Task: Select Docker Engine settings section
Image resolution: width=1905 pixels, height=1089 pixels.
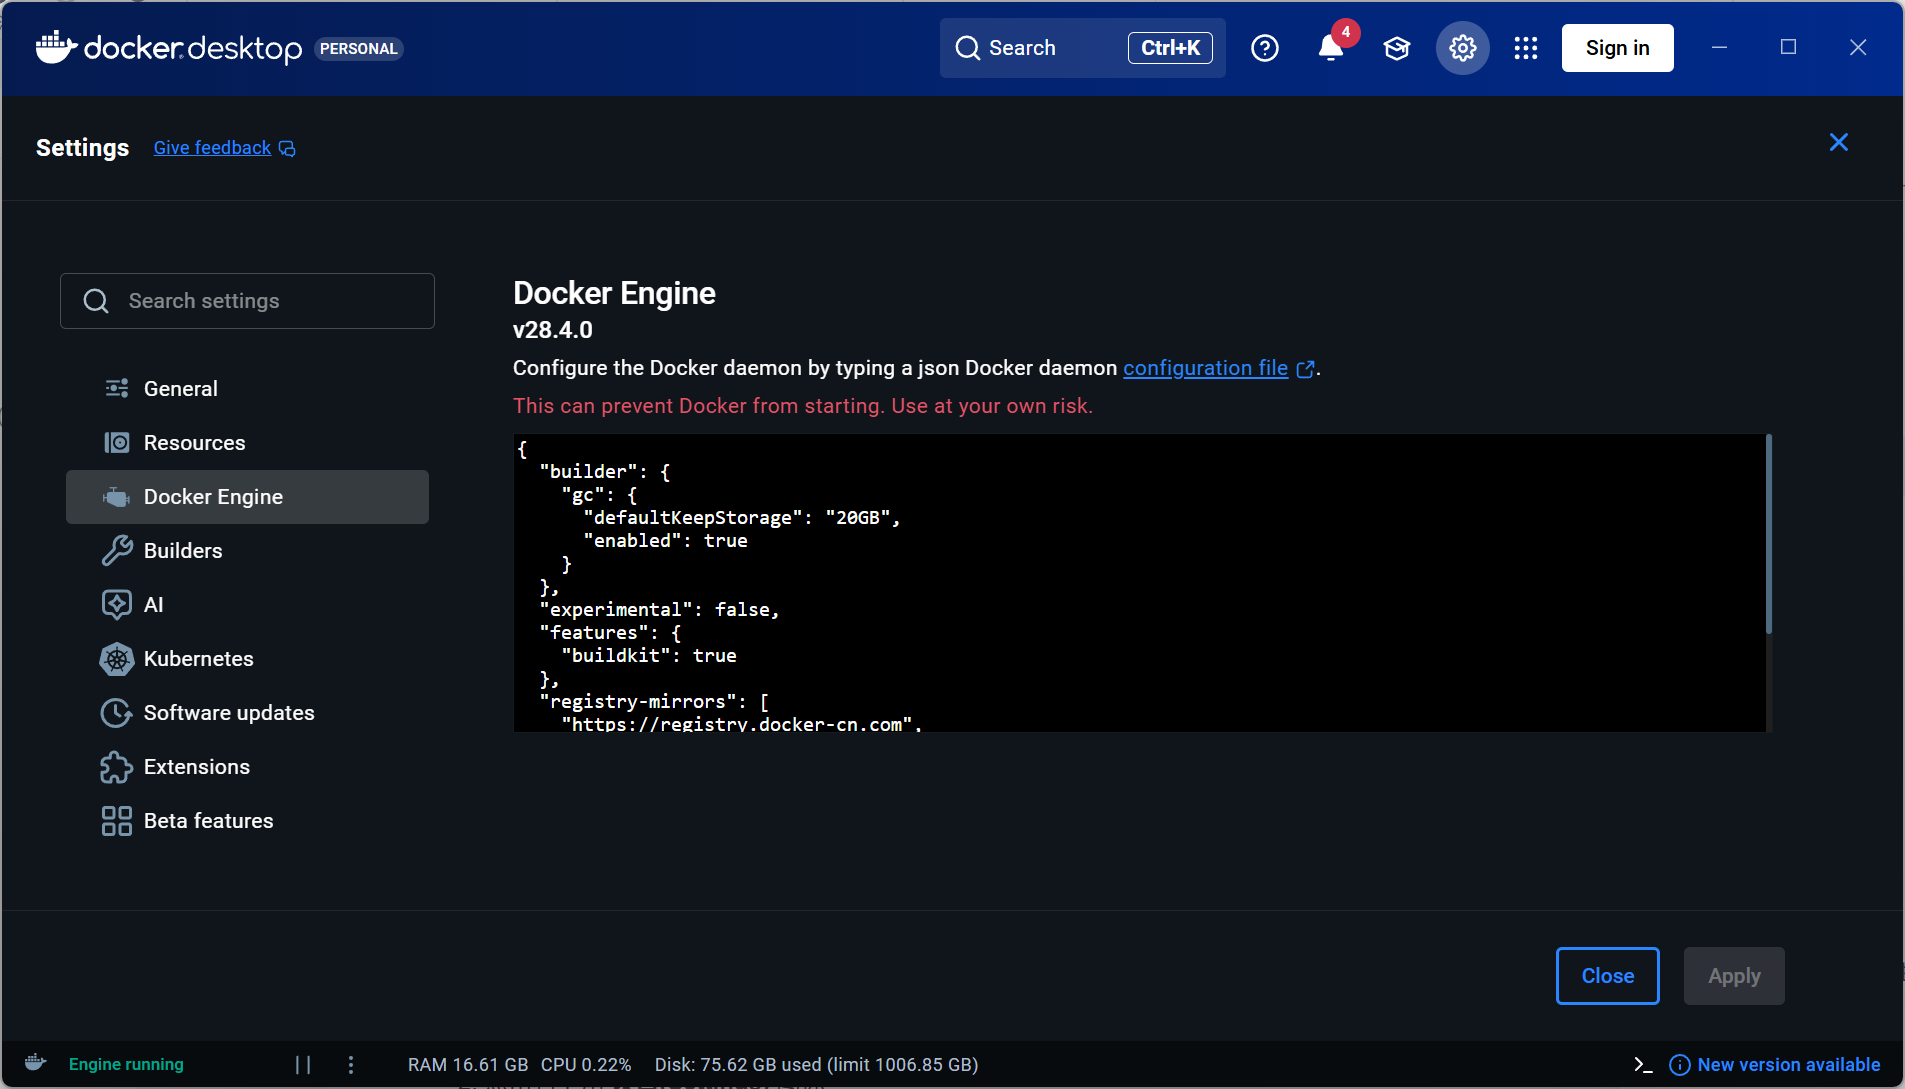Action: coord(247,497)
